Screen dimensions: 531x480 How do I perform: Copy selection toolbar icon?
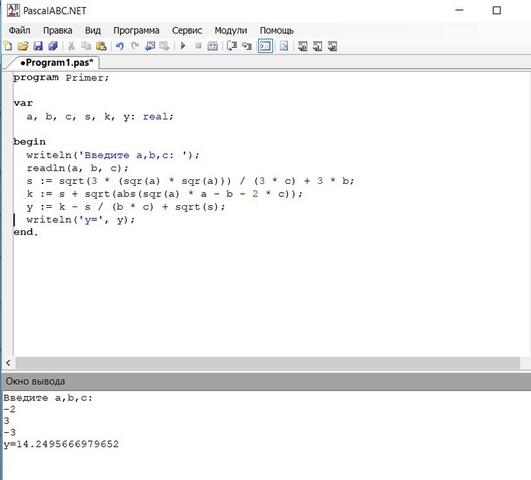click(x=86, y=46)
